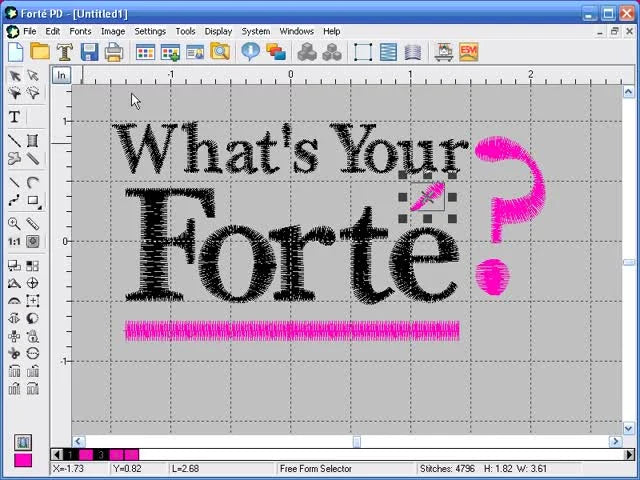This screenshot has width=640, height=480.
Task: Click vertical scrollbar down arrow
Action: pos(628,428)
